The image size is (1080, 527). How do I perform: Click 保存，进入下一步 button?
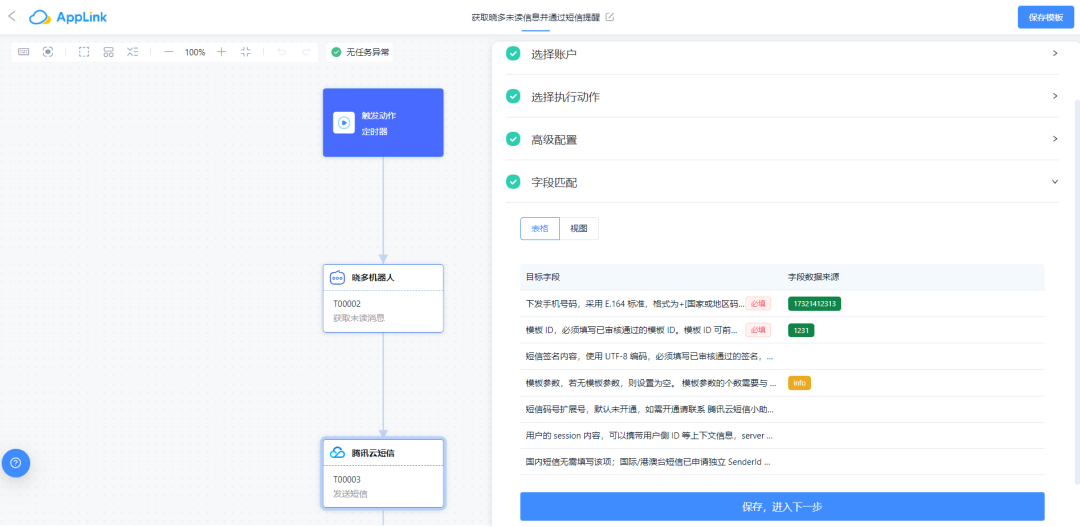click(x=782, y=506)
